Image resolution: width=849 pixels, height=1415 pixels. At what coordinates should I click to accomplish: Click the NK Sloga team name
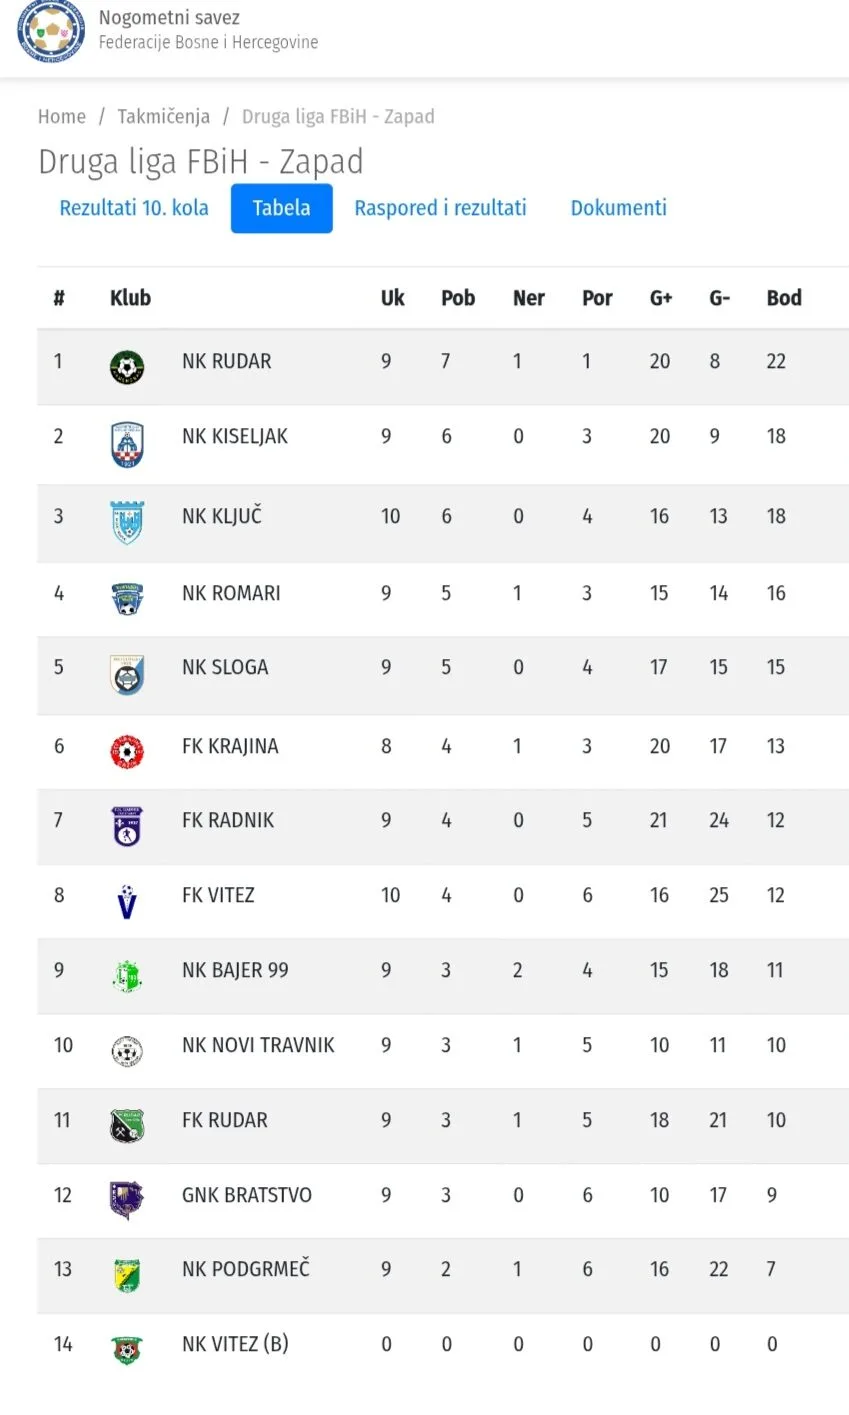click(225, 667)
